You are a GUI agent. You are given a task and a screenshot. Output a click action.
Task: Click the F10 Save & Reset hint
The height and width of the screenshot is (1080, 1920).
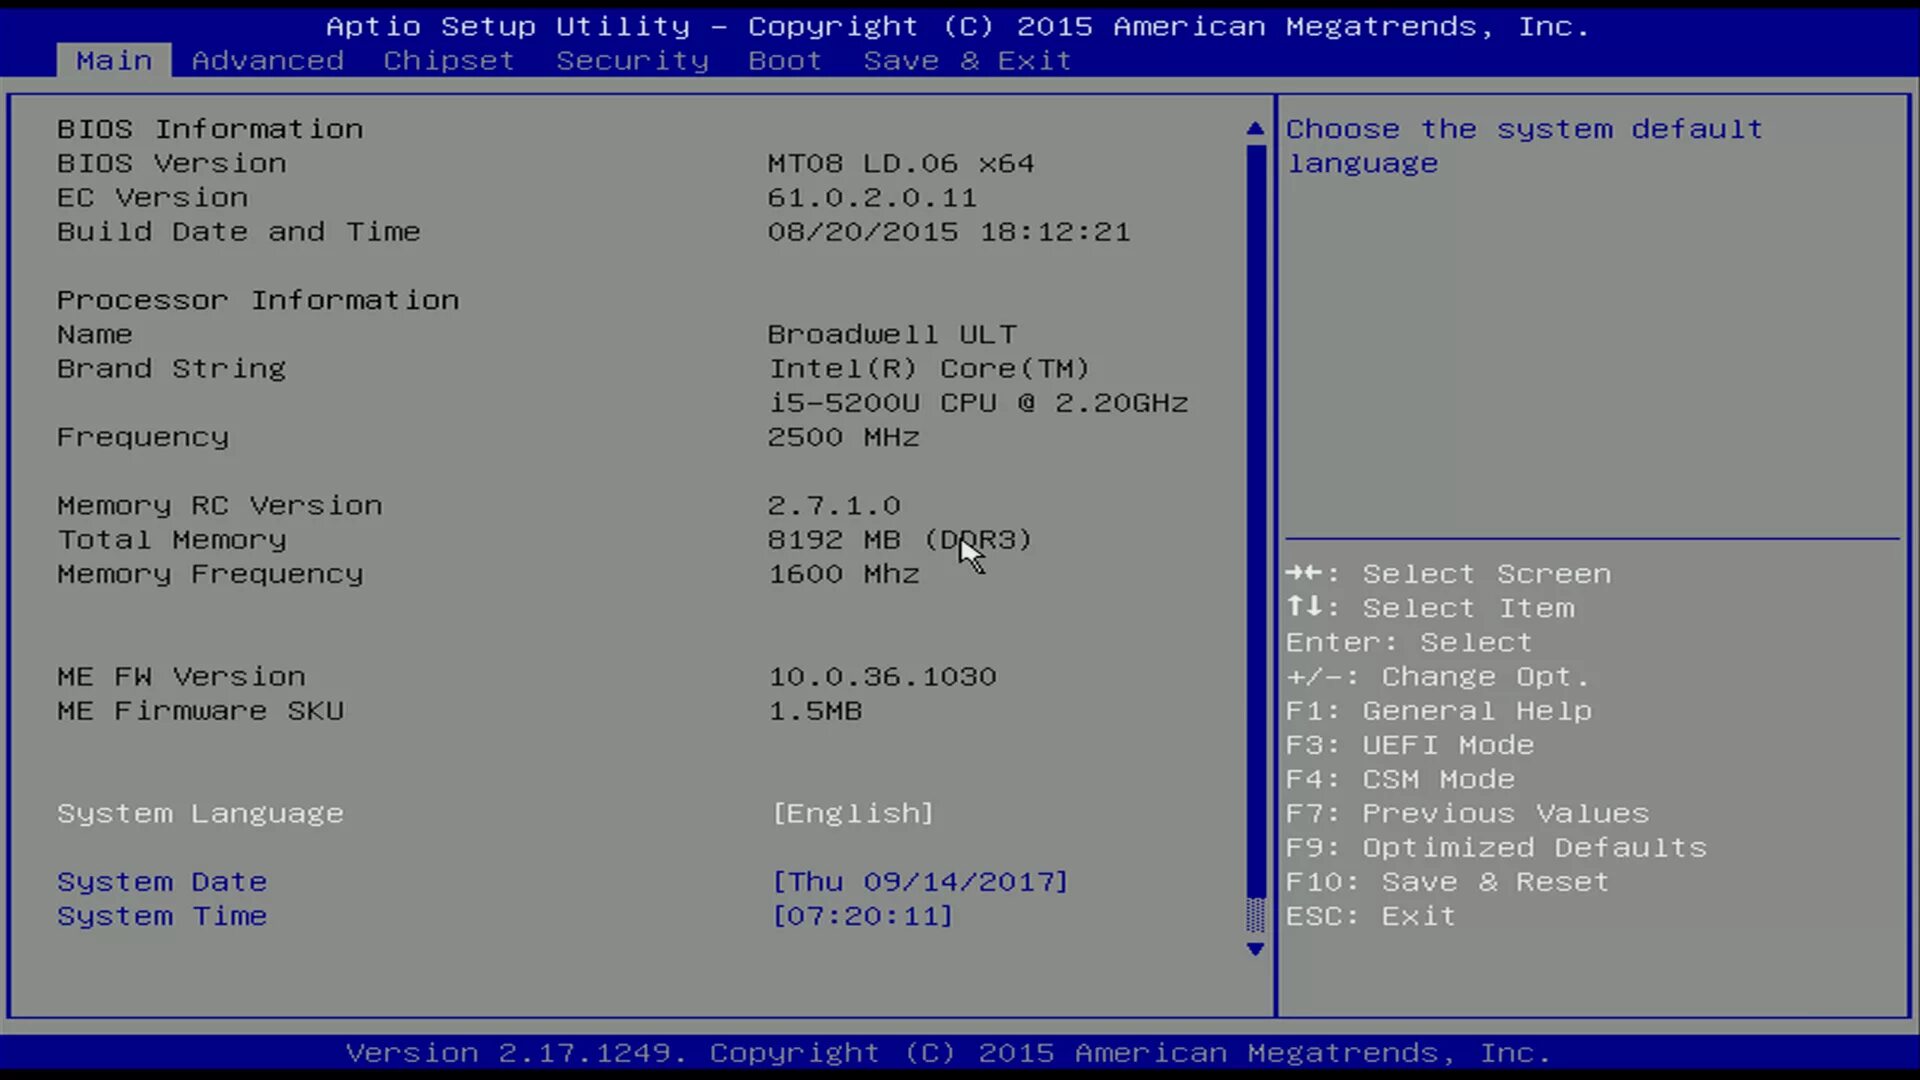tap(1447, 882)
